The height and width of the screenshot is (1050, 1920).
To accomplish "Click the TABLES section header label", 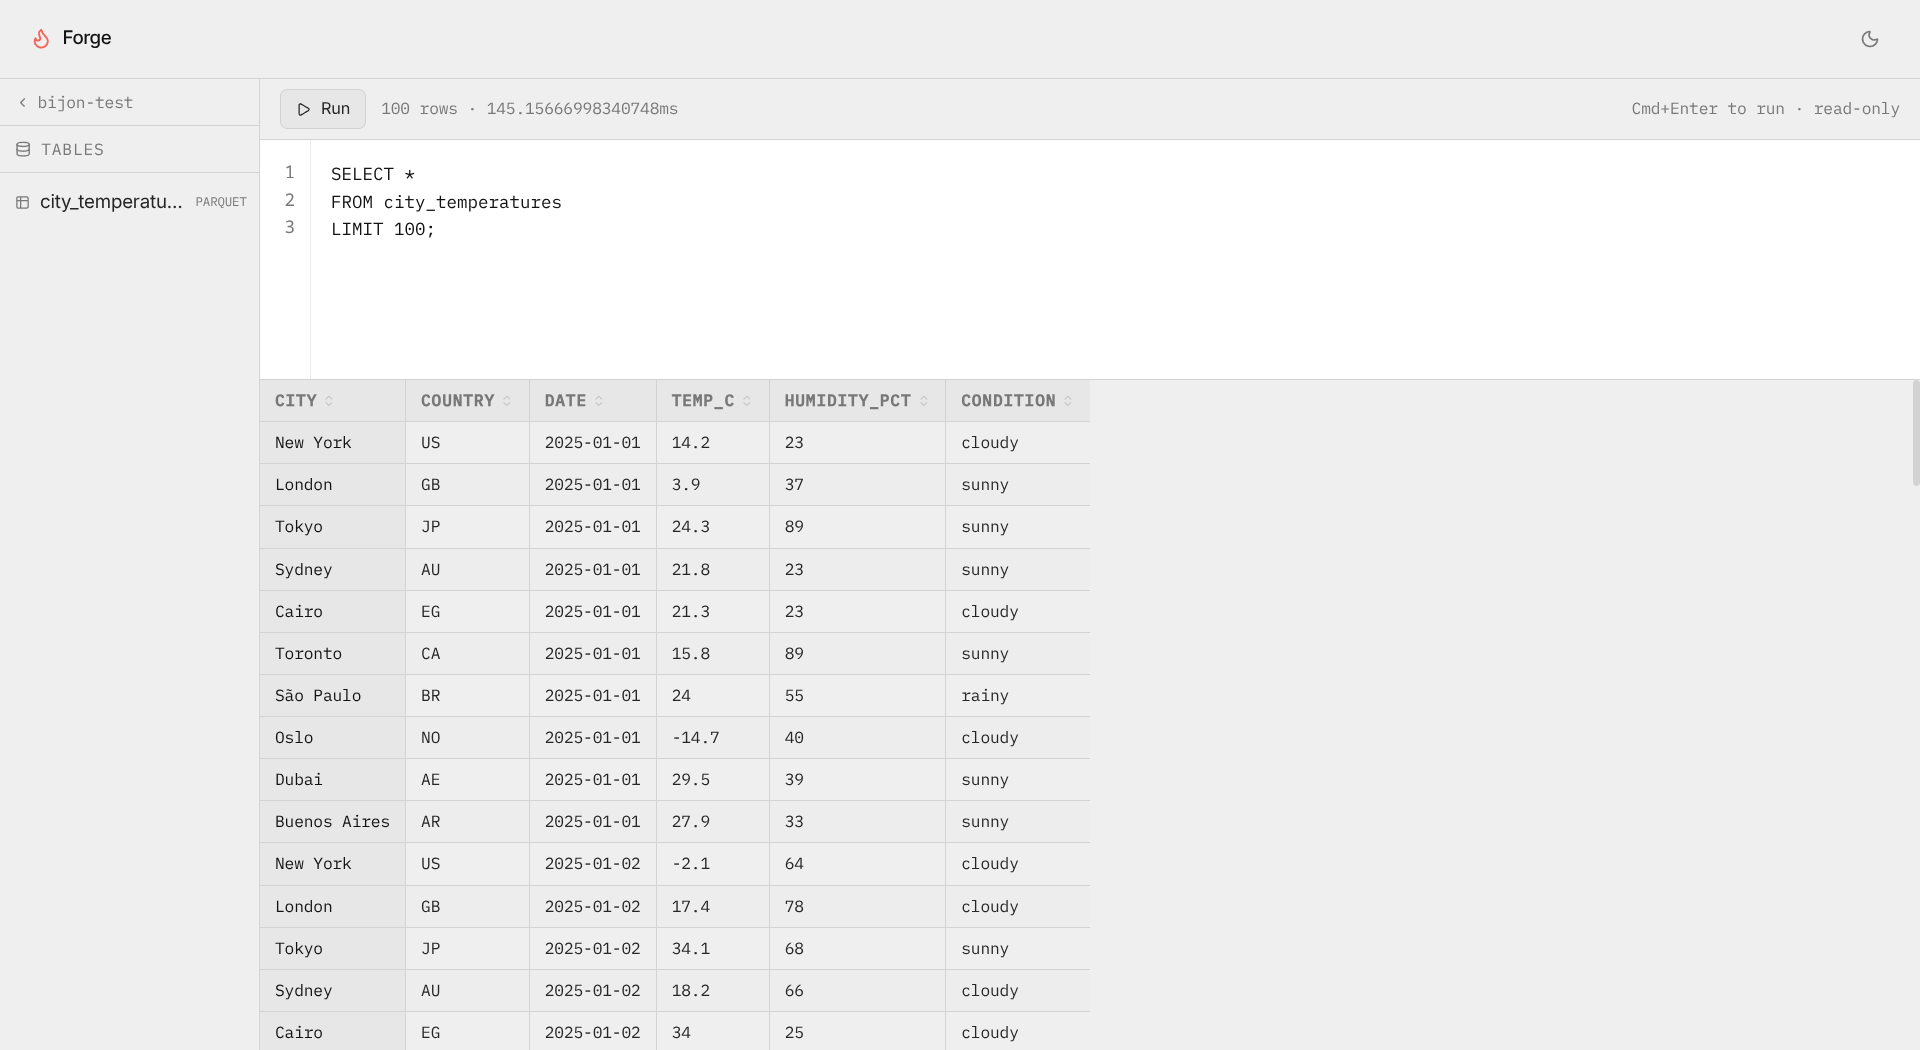I will [72, 150].
